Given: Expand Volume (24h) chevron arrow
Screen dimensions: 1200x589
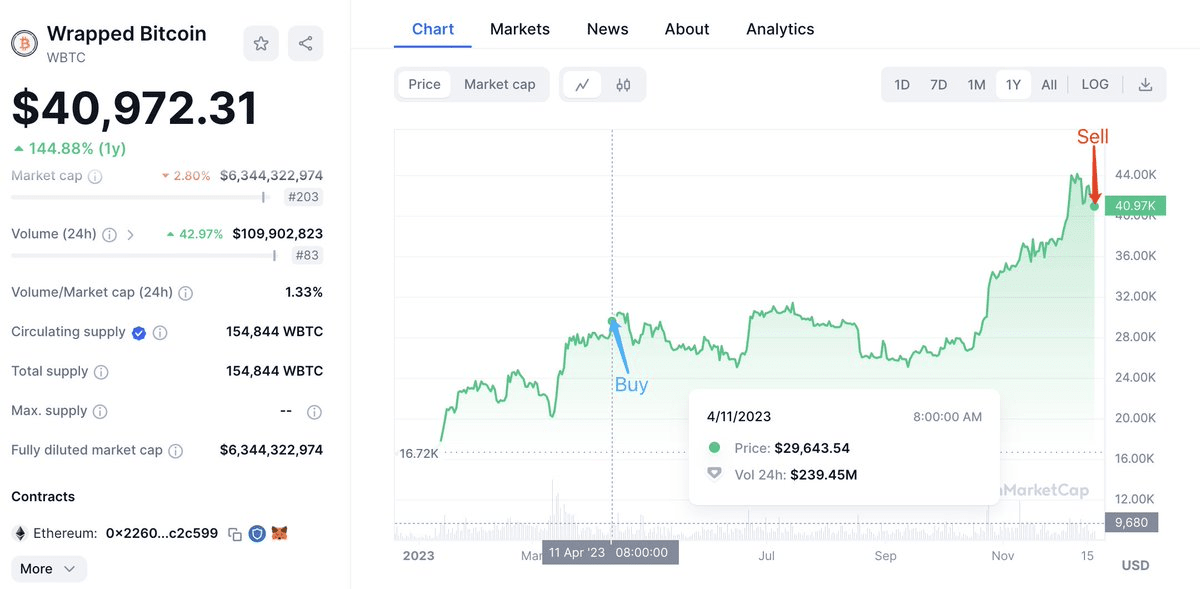Looking at the screenshot, I should click(x=130, y=235).
